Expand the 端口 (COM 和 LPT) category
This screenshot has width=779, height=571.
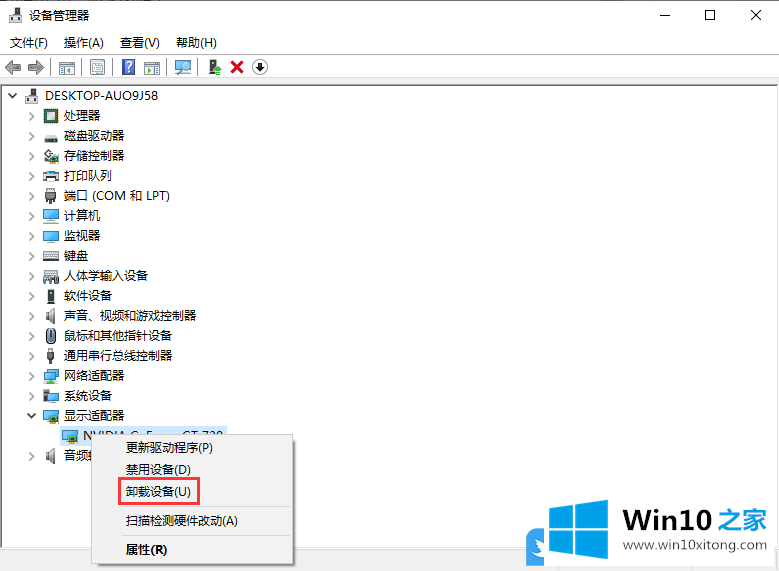click(x=32, y=196)
